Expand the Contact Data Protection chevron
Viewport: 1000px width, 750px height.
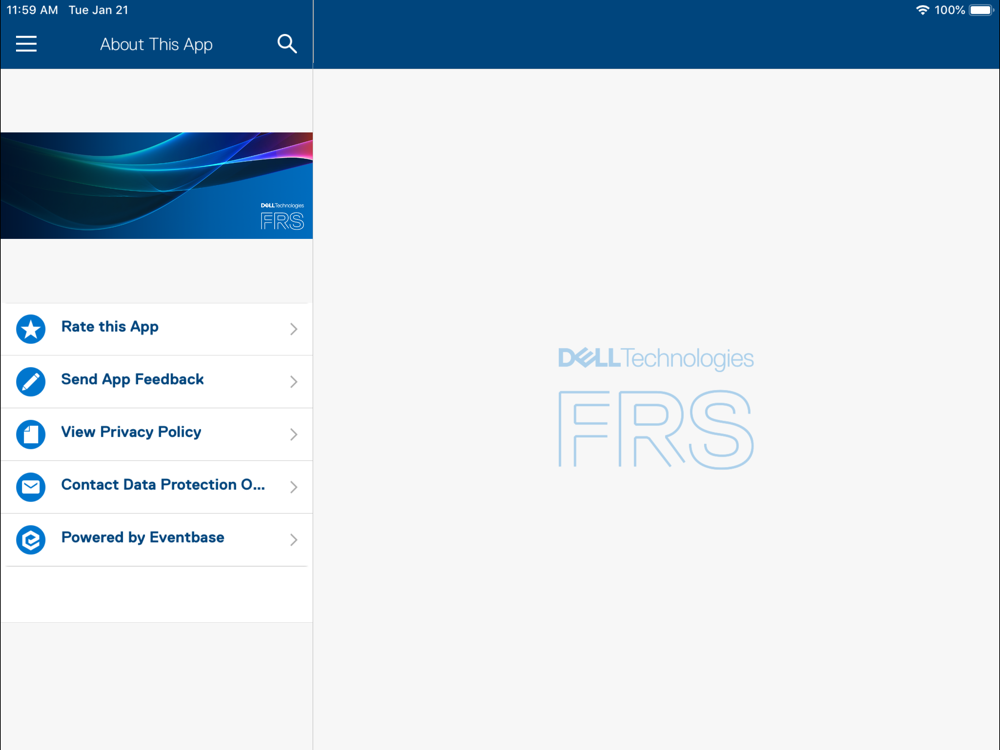click(293, 487)
